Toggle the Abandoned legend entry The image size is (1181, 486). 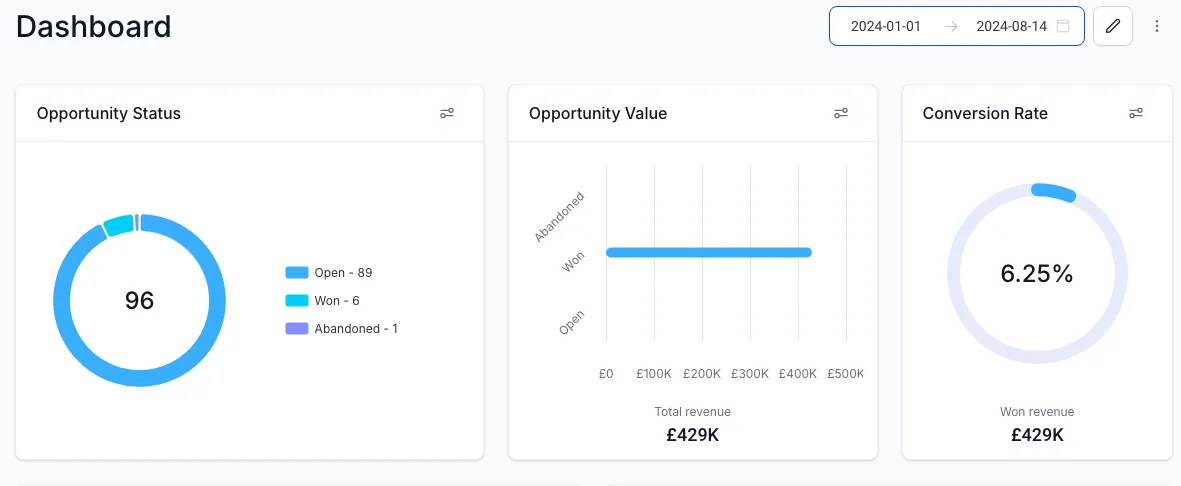click(x=341, y=329)
